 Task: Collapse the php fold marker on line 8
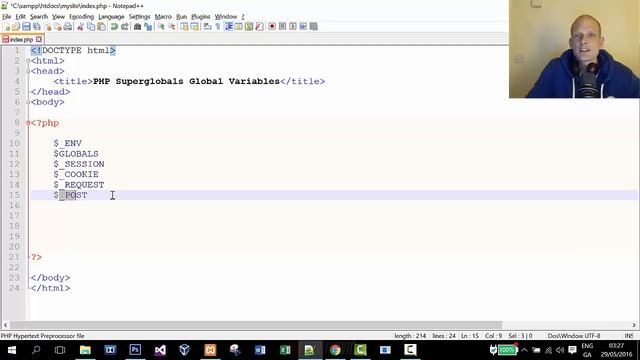(28, 123)
